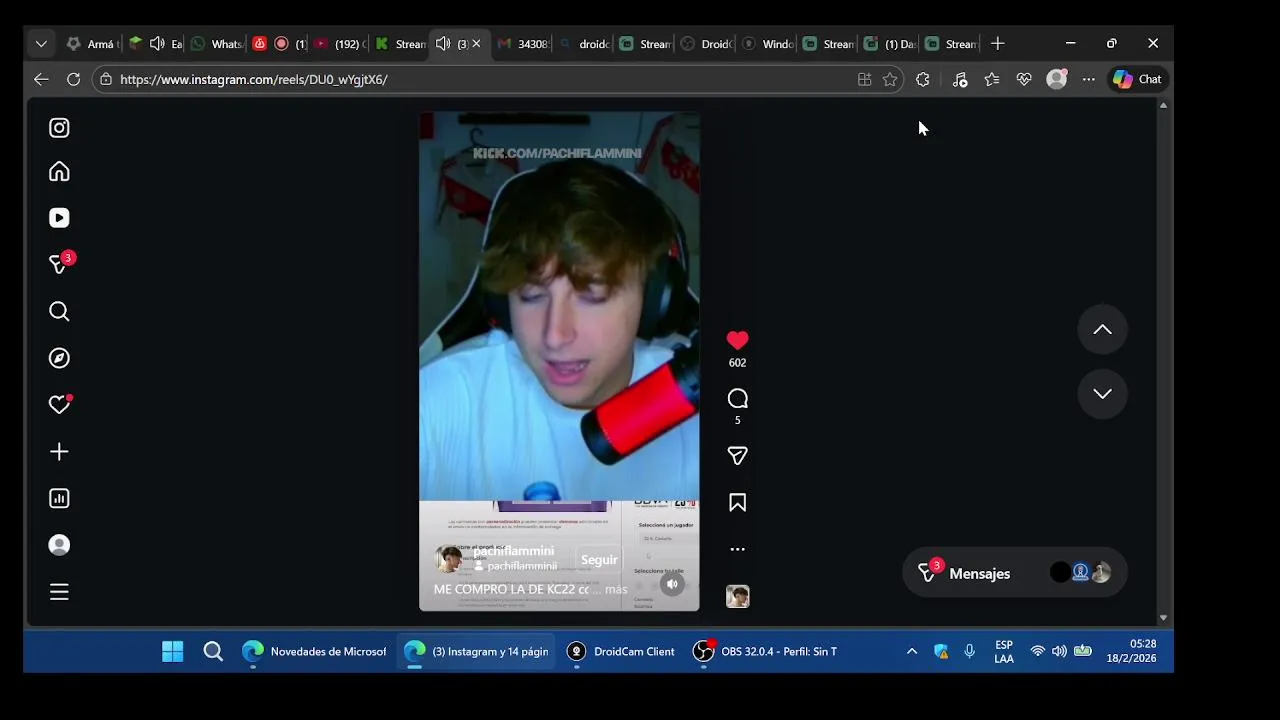Follow pachiflammini with Seguir button

point(599,560)
